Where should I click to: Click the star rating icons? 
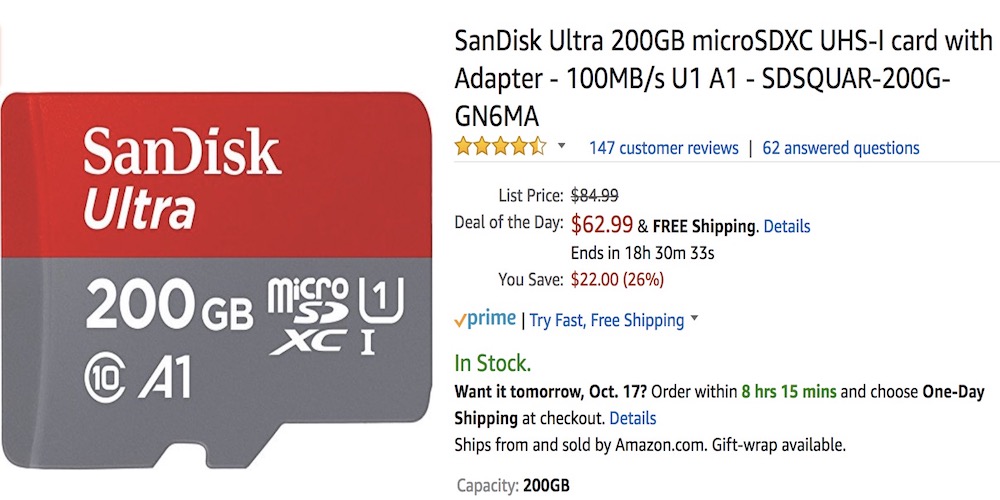pos(500,147)
